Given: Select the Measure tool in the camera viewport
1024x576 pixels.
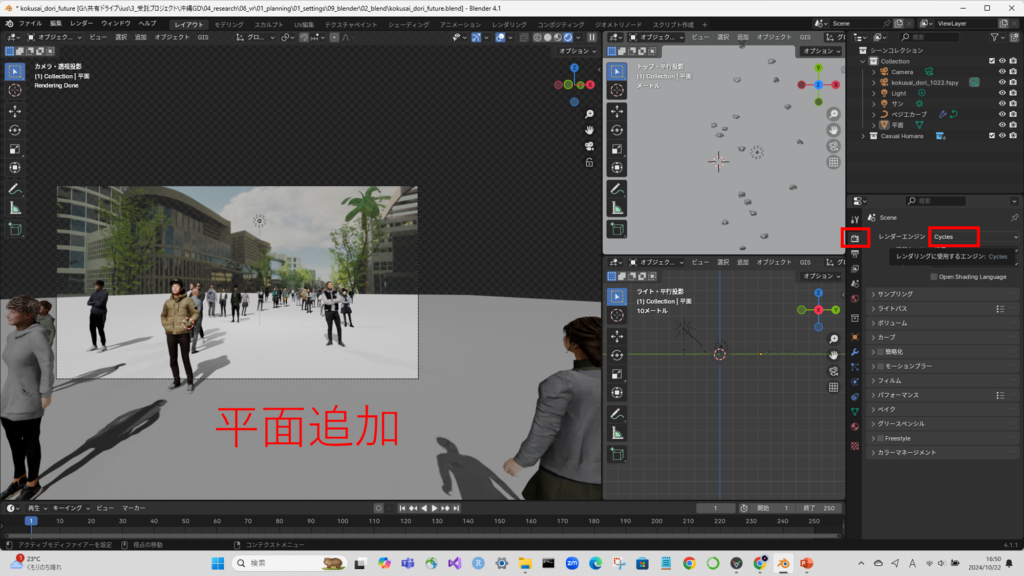Looking at the screenshot, I should pos(15,207).
